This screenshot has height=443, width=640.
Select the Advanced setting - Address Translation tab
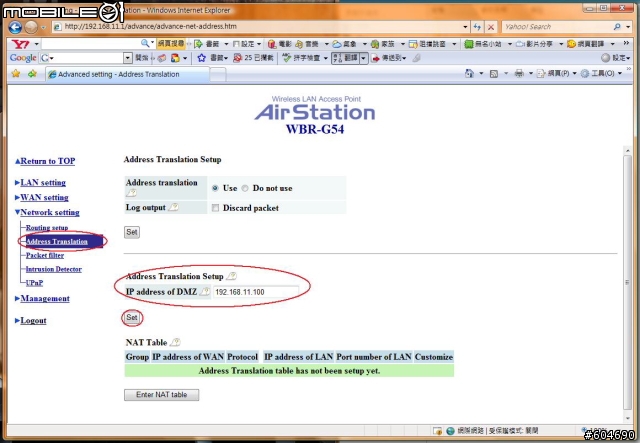click(127, 74)
